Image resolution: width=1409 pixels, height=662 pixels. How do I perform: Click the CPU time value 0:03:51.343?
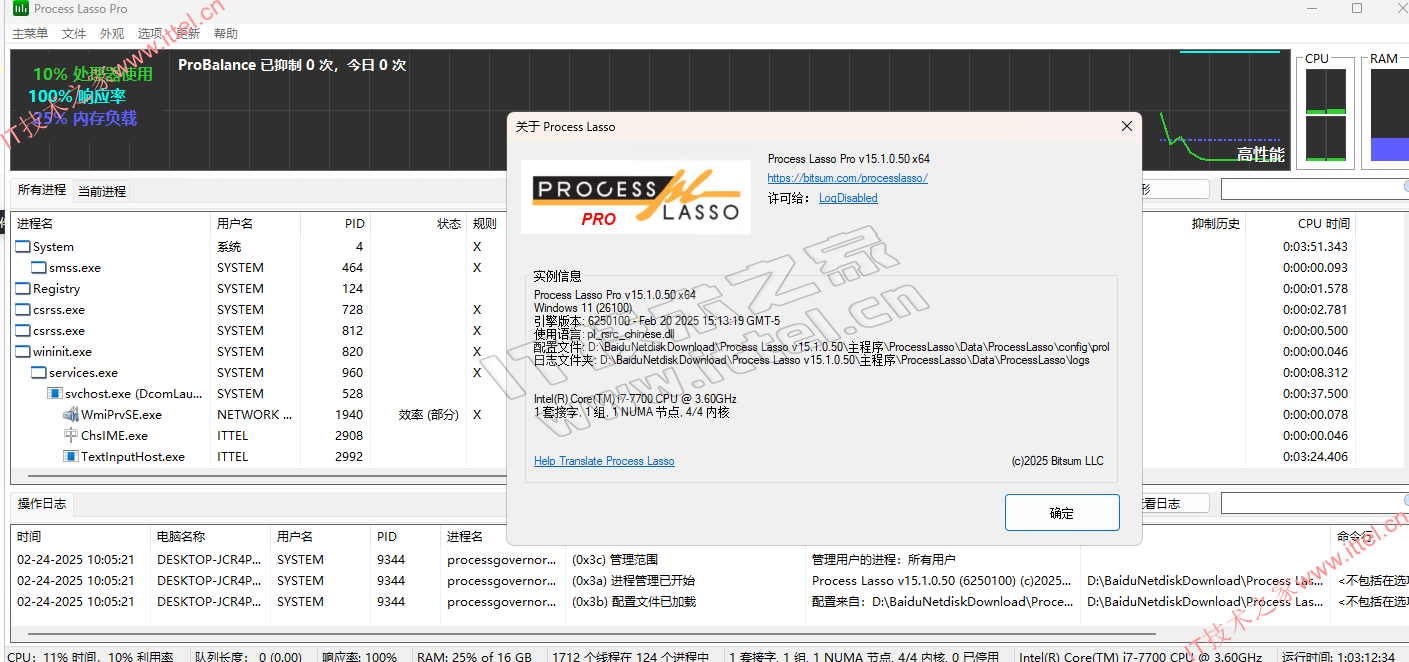[1315, 246]
